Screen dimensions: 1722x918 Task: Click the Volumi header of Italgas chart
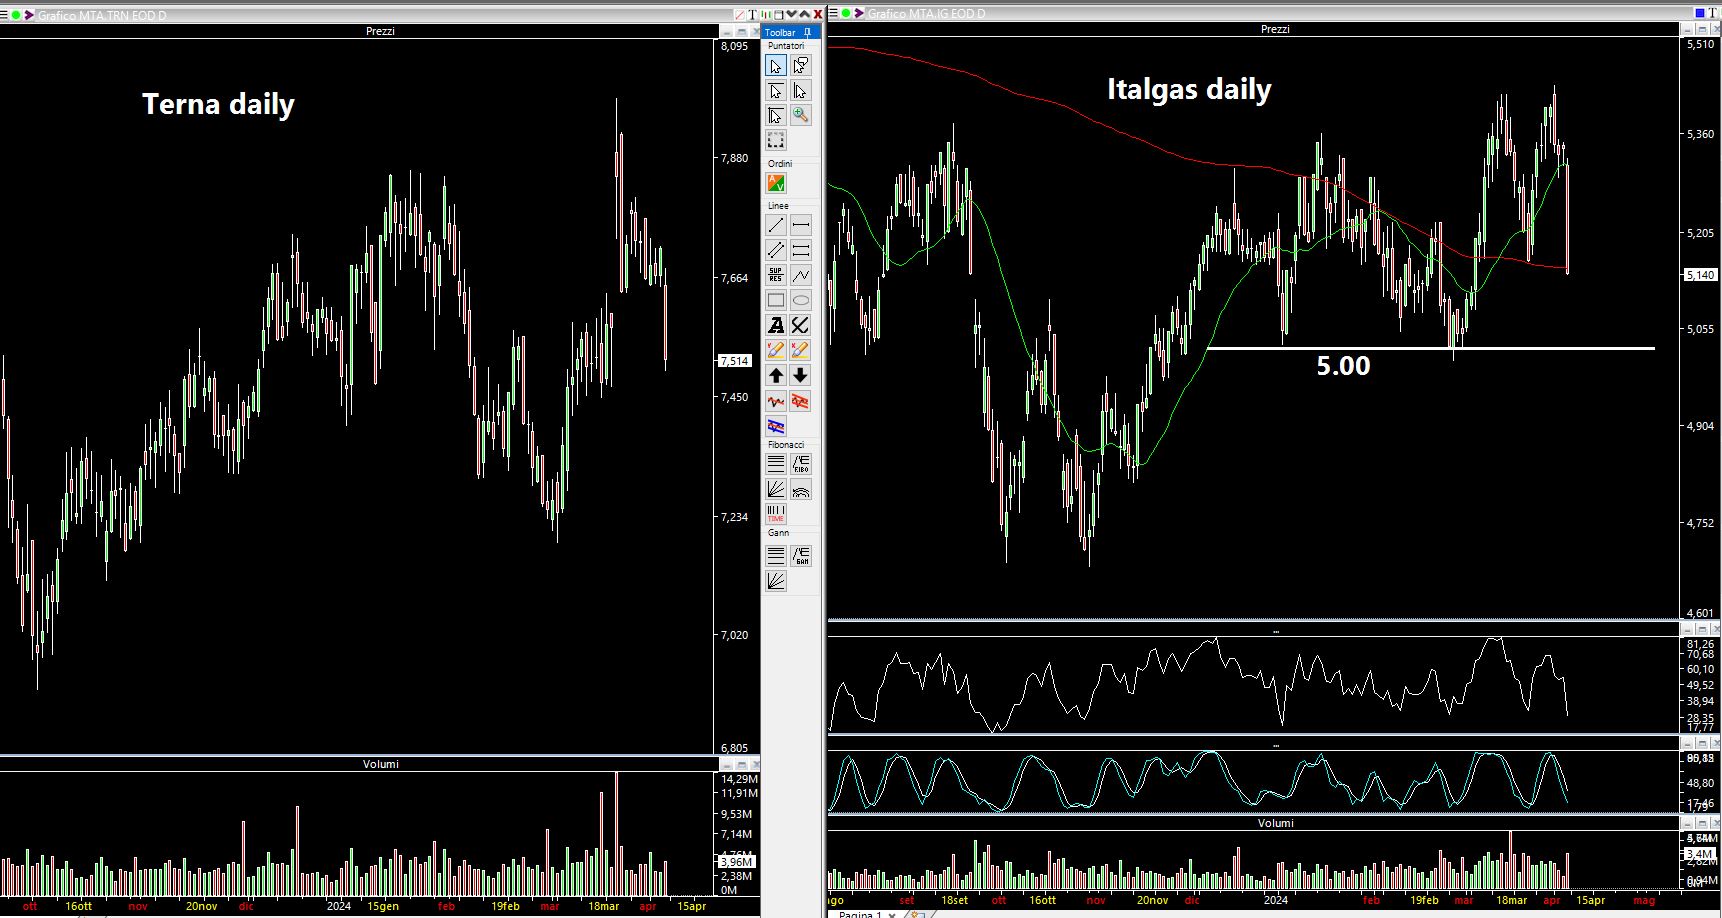pyautogui.click(x=1275, y=823)
